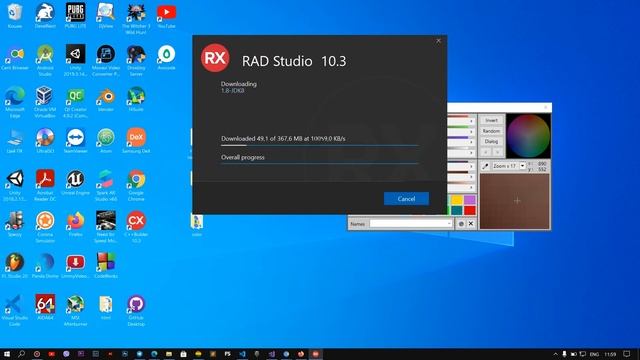Open GitHub Desktop shortcut
The width and height of the screenshot is (640, 360).
(136, 310)
